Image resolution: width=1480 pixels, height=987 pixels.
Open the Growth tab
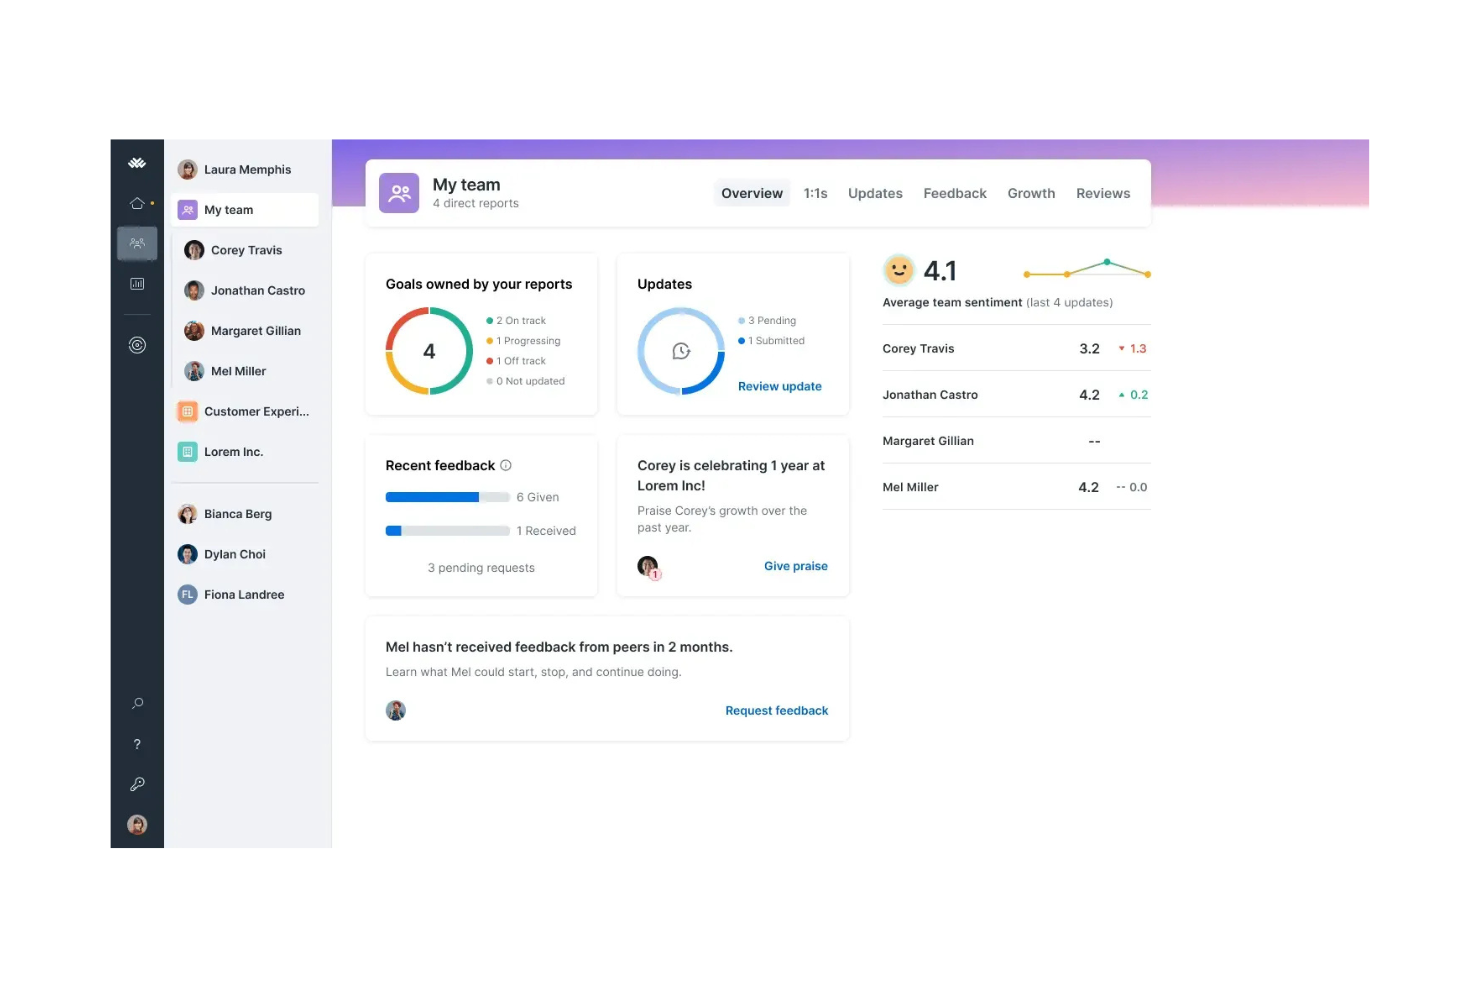click(1031, 193)
